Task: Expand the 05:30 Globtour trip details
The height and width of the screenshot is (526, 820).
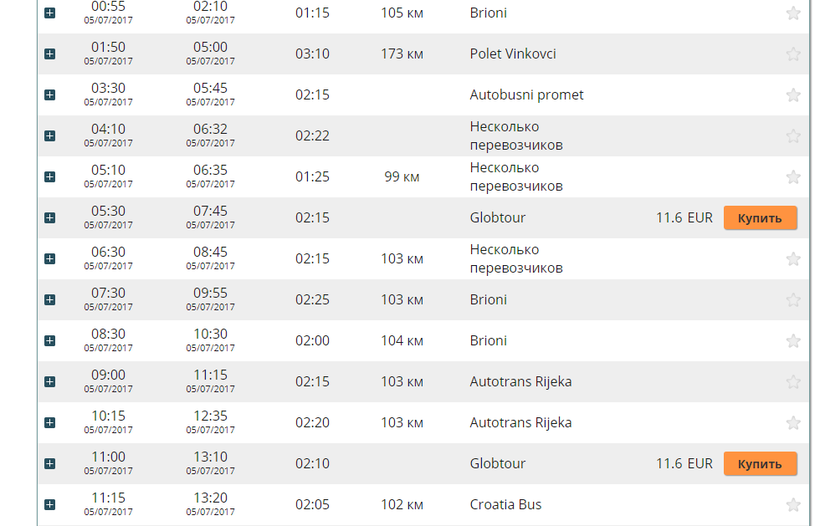Action: (x=50, y=218)
